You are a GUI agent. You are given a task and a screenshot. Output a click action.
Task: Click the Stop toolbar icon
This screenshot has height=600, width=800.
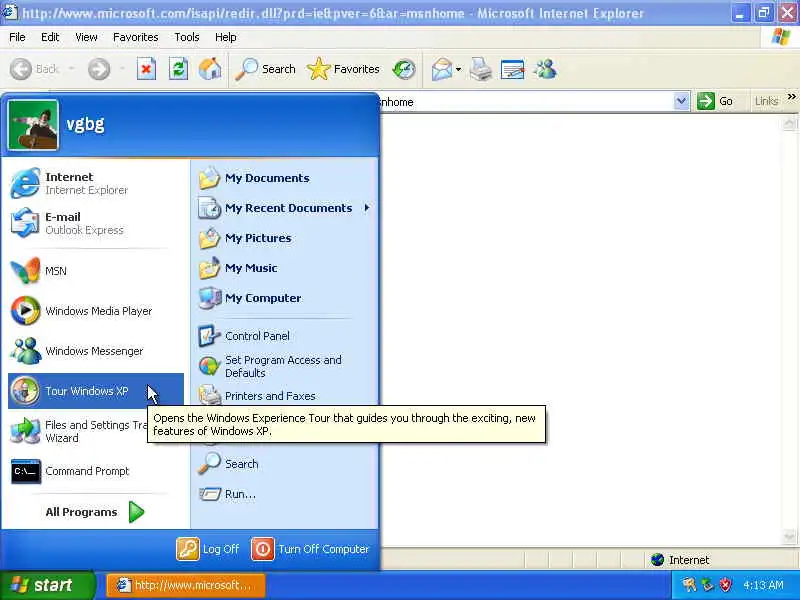tap(146, 69)
